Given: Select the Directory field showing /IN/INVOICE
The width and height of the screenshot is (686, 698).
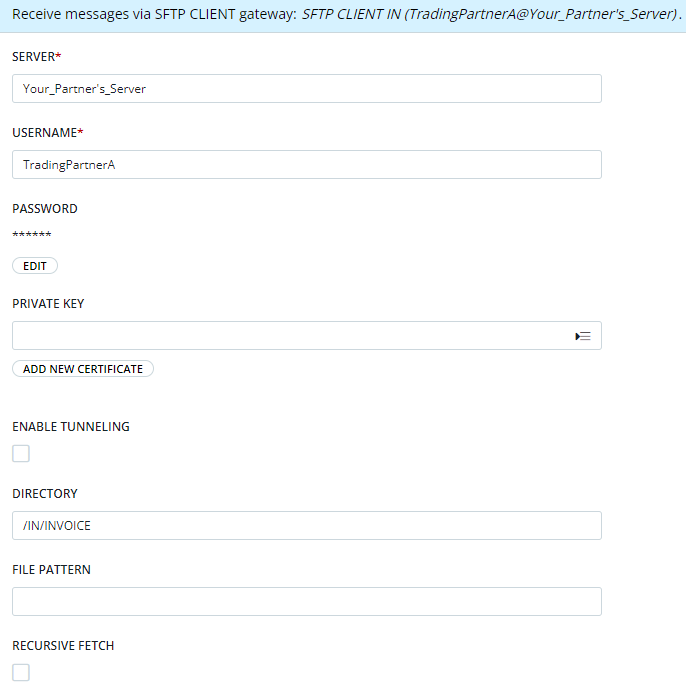Looking at the screenshot, I should 306,526.
